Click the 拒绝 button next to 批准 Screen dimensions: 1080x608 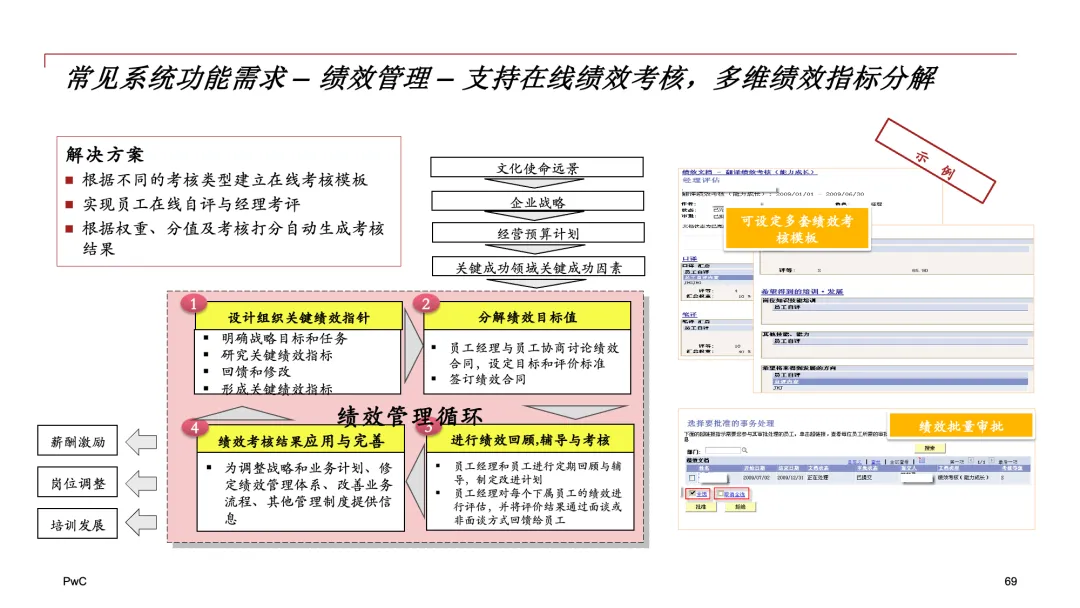click(x=740, y=507)
